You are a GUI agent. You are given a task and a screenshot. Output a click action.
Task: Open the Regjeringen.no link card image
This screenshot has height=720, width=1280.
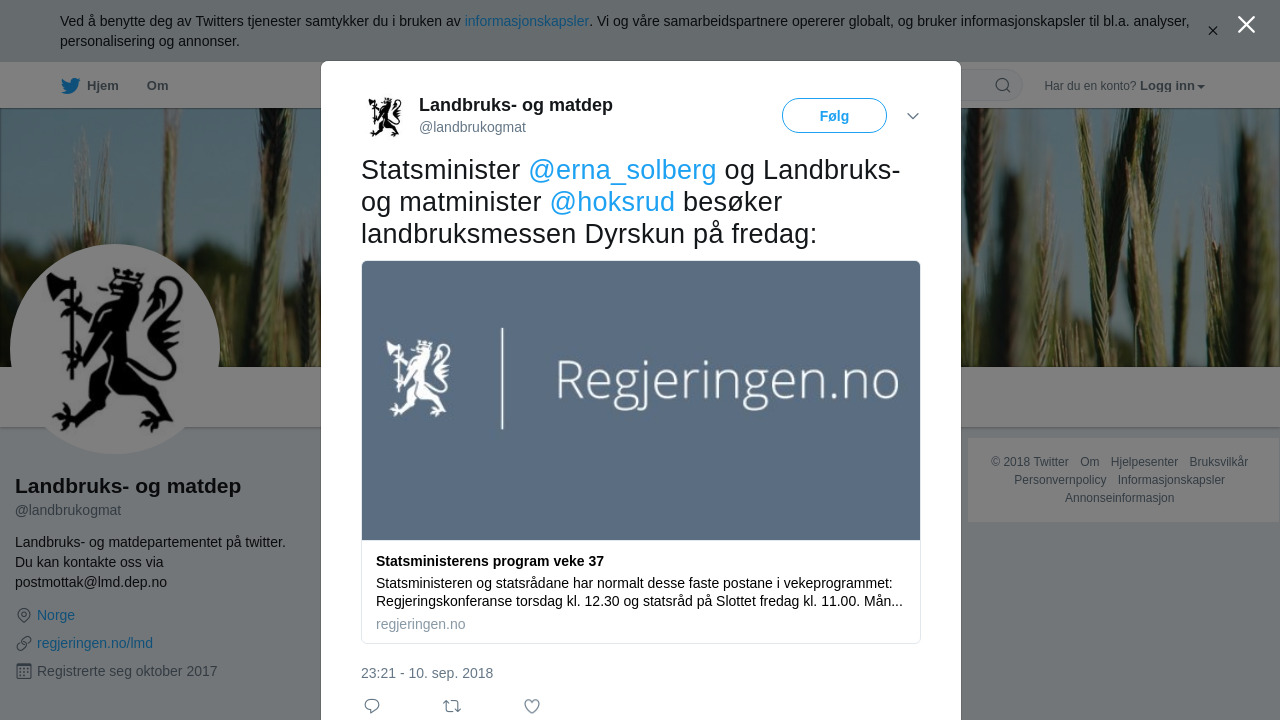click(641, 401)
